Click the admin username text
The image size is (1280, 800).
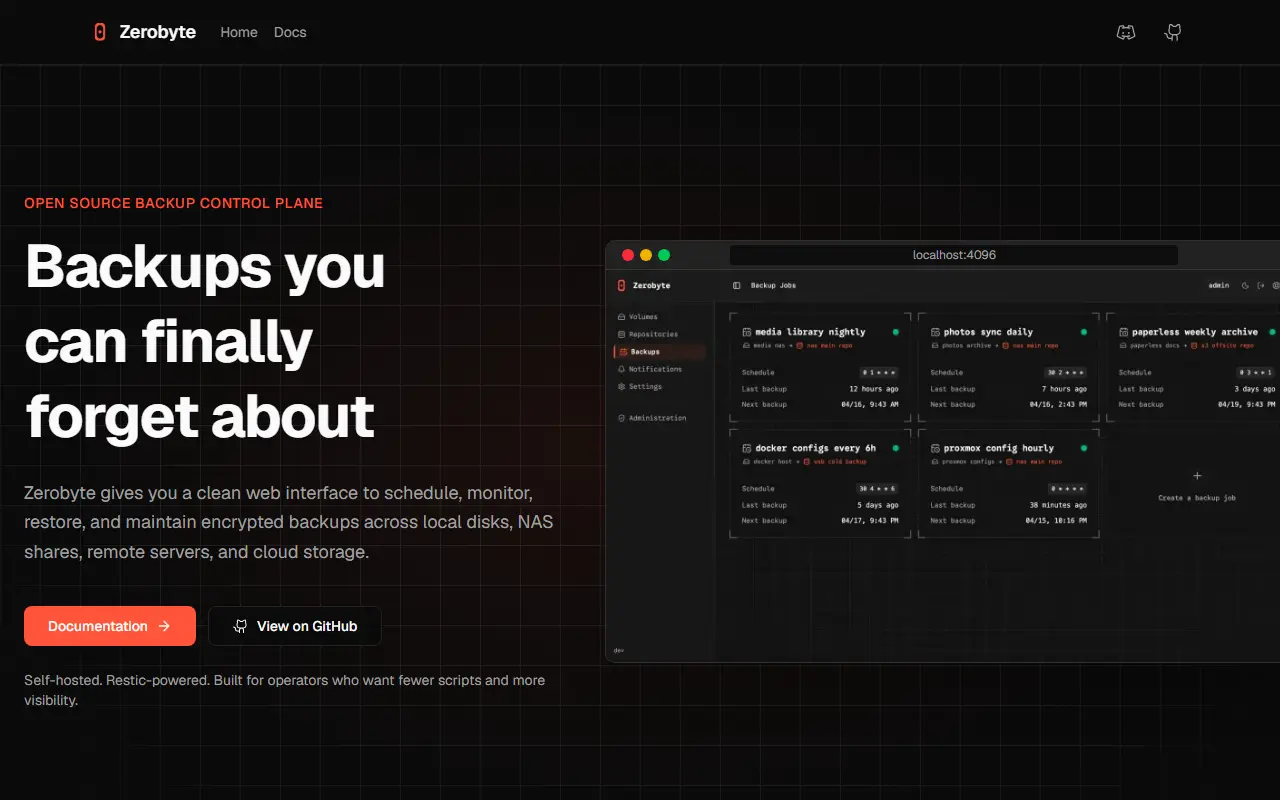(x=1219, y=286)
